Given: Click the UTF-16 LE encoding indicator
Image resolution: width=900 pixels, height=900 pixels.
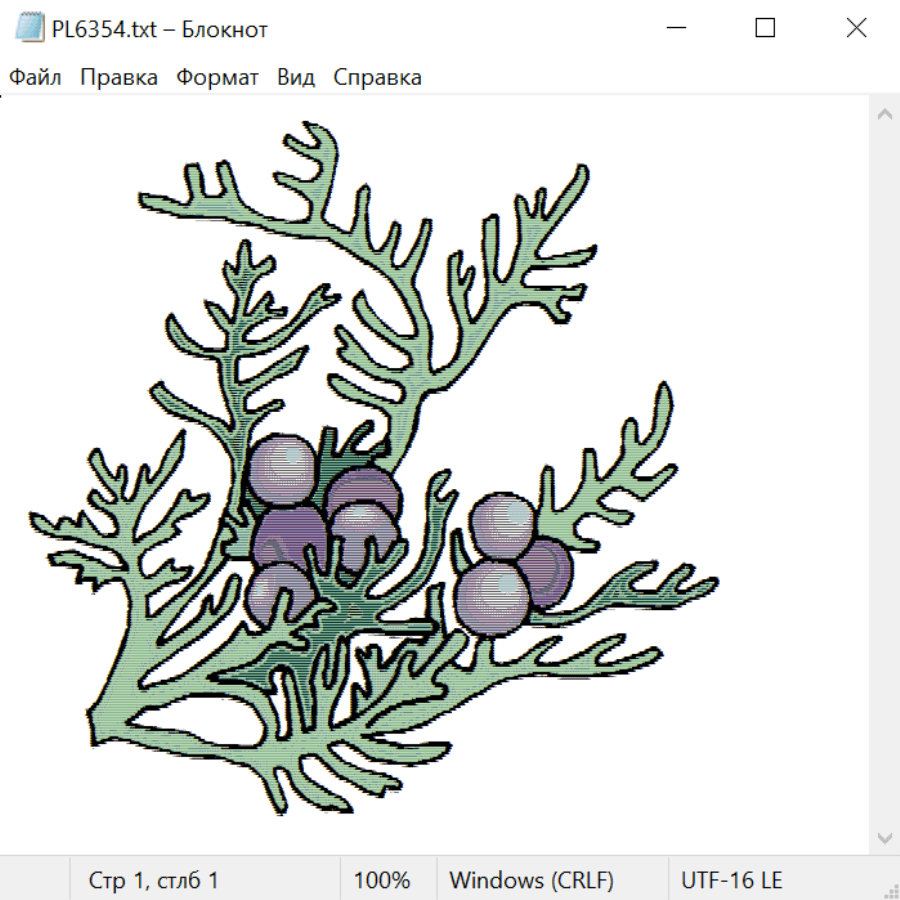Looking at the screenshot, I should (731, 881).
